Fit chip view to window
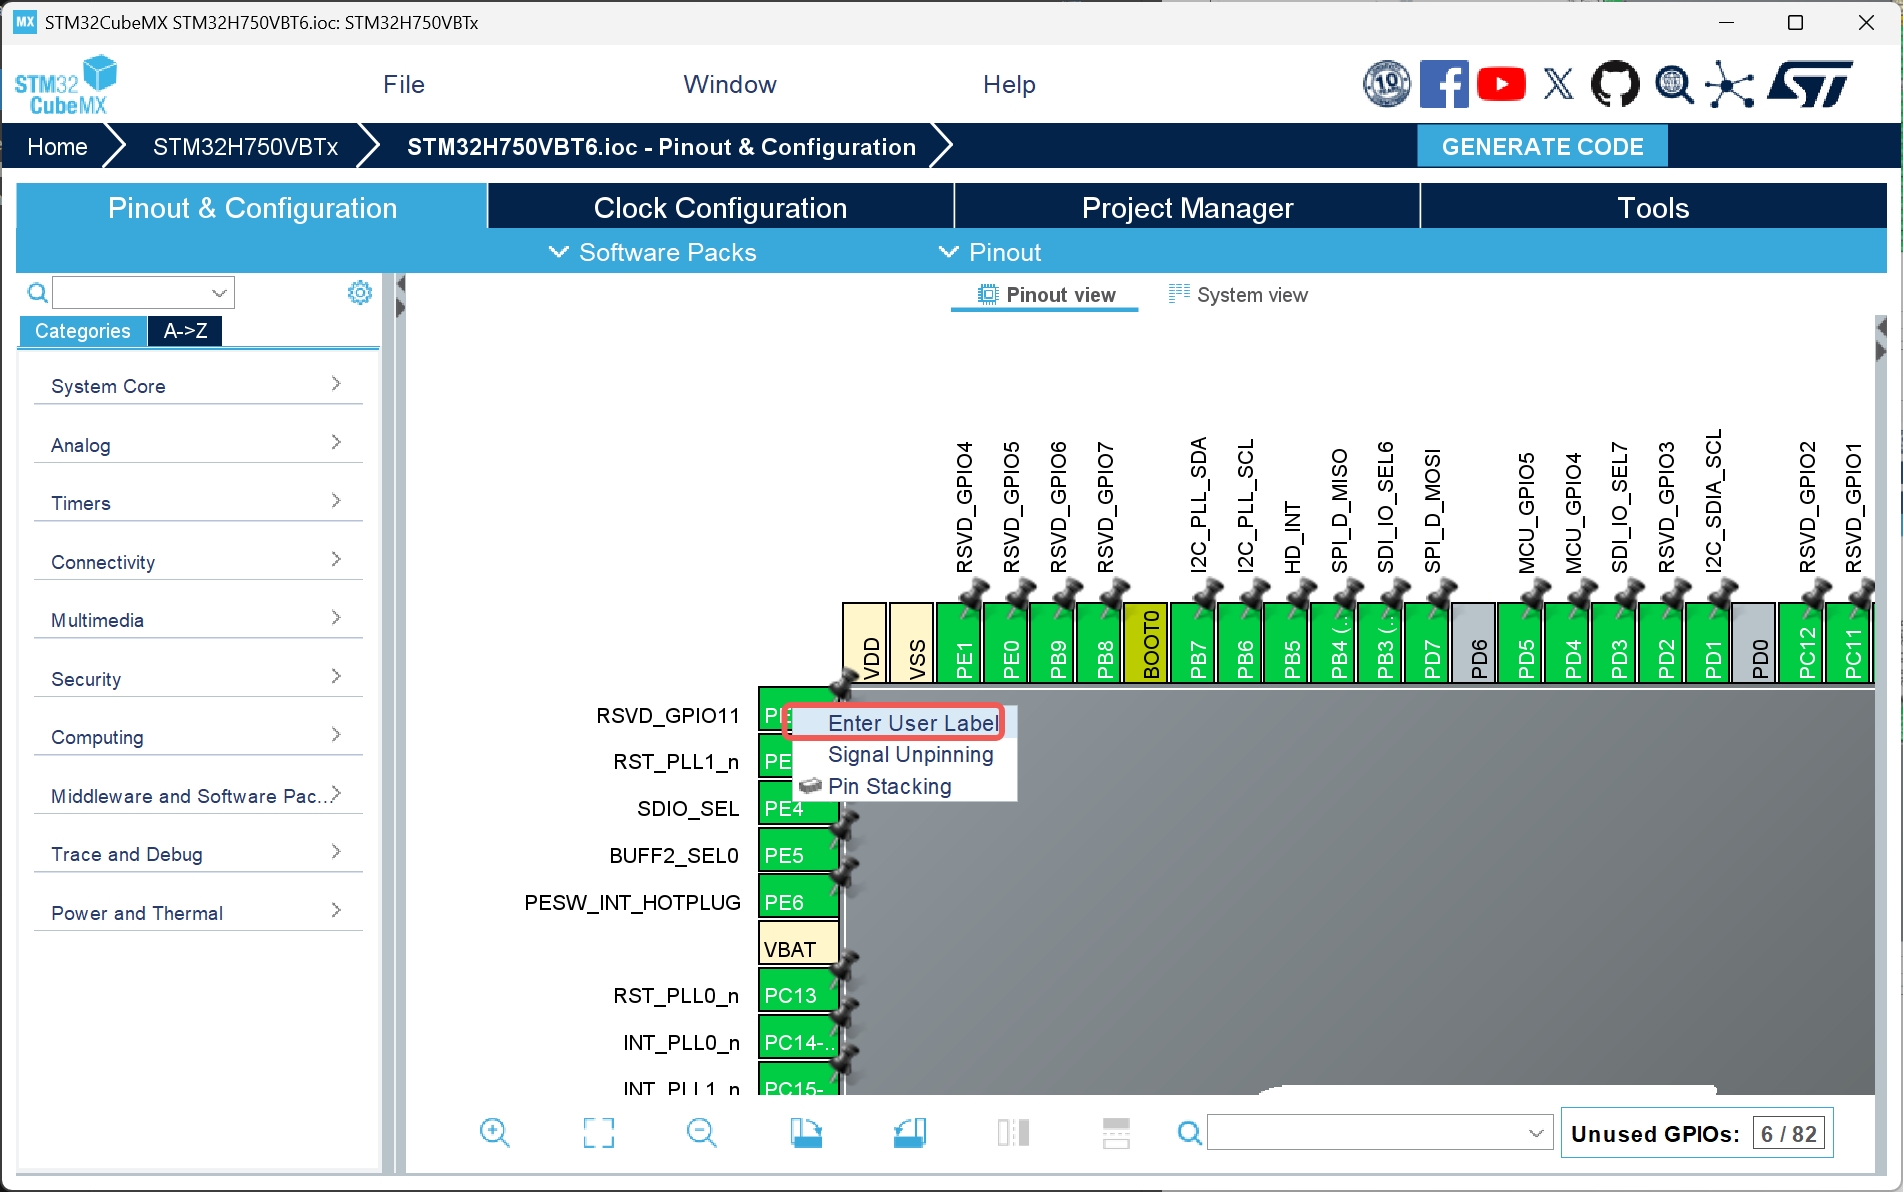The height and width of the screenshot is (1192, 1903). pos(598,1133)
